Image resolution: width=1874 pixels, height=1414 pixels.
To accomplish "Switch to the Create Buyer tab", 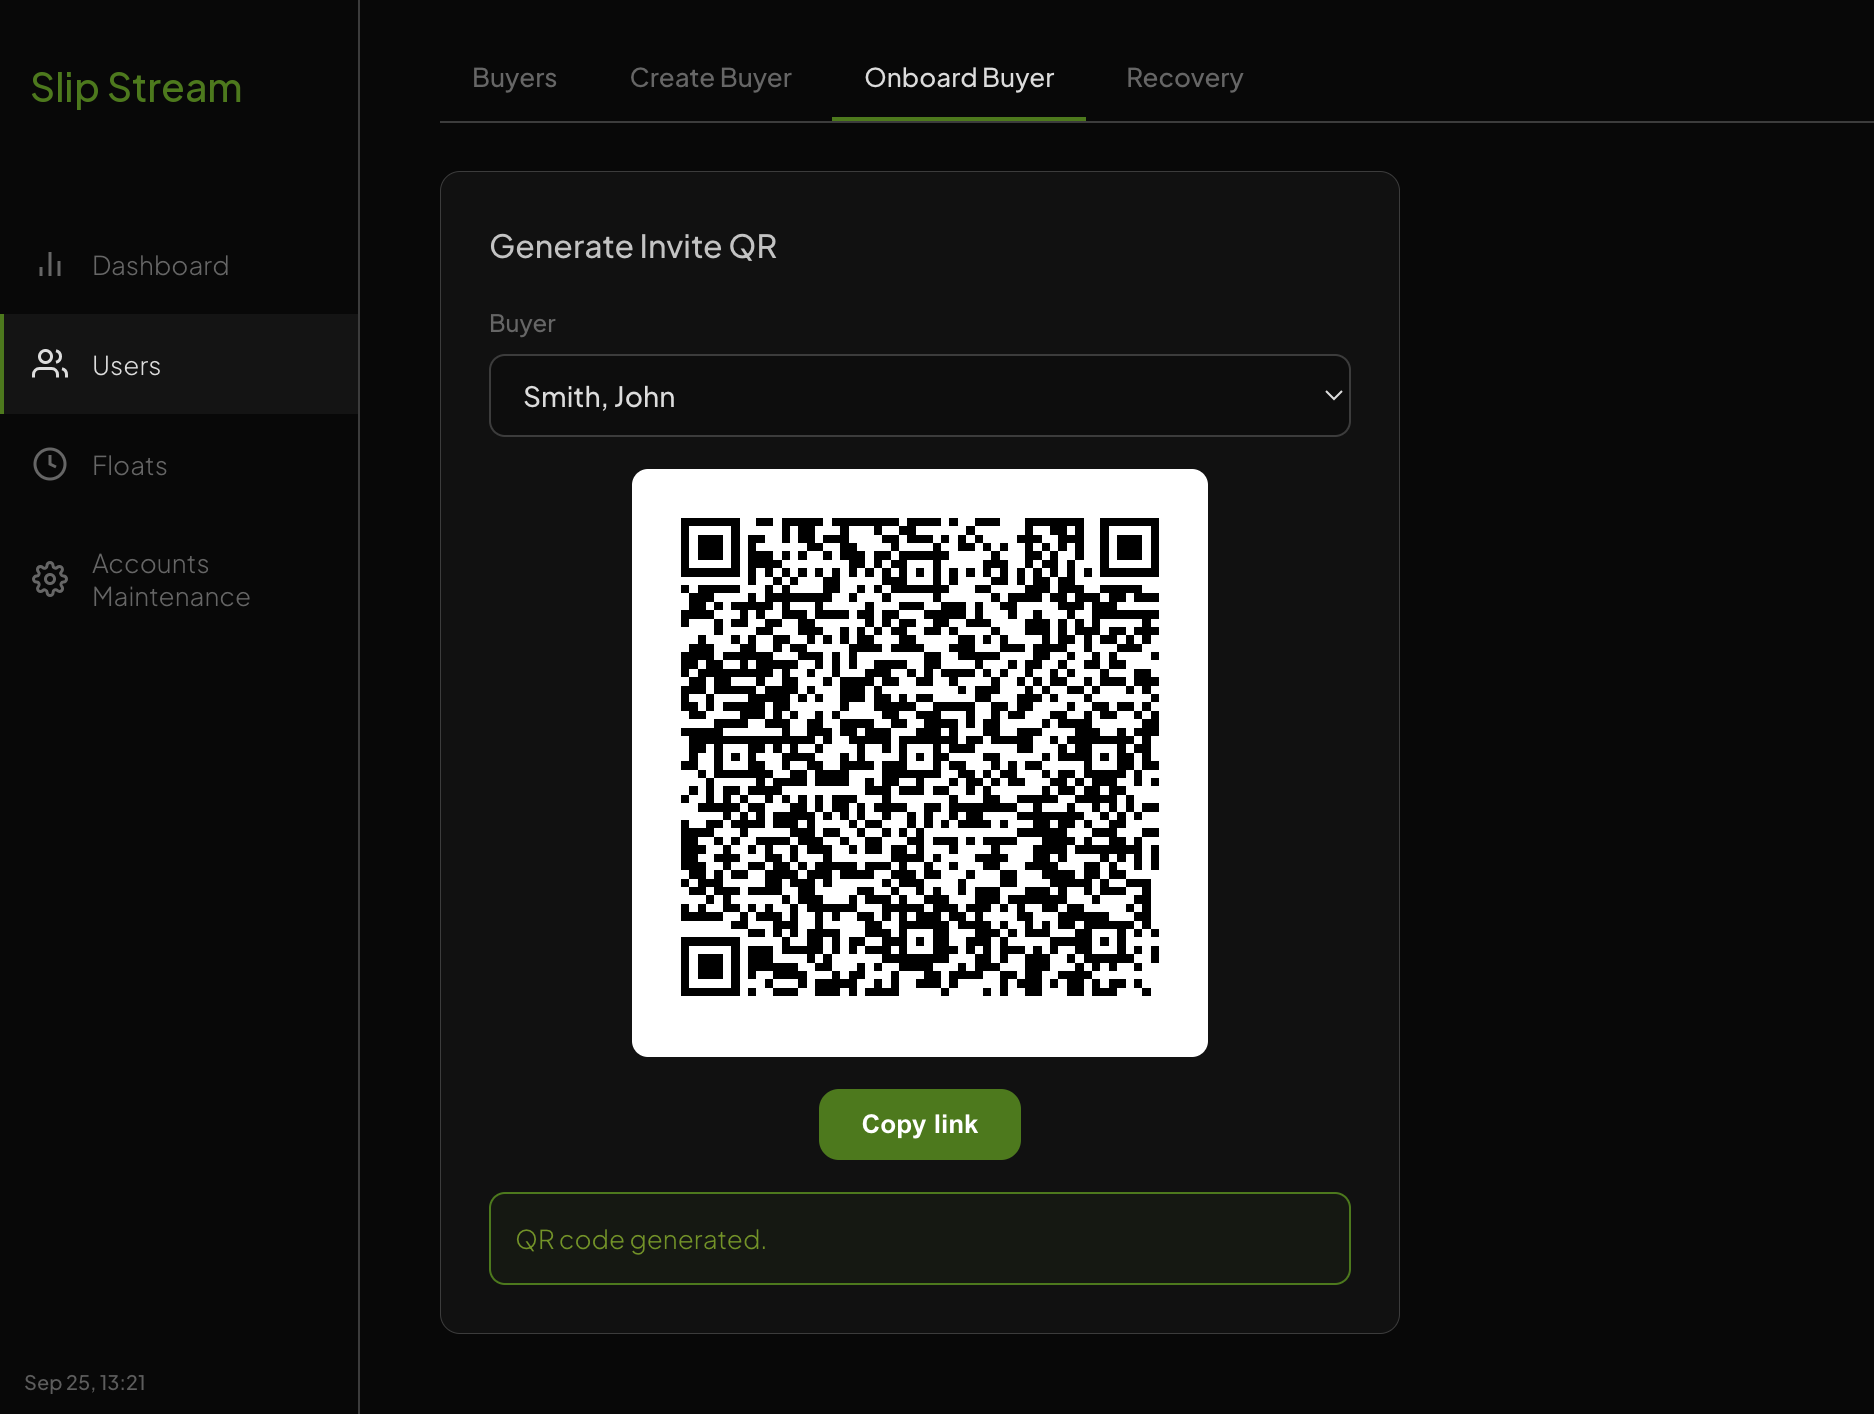I will 710,78.
